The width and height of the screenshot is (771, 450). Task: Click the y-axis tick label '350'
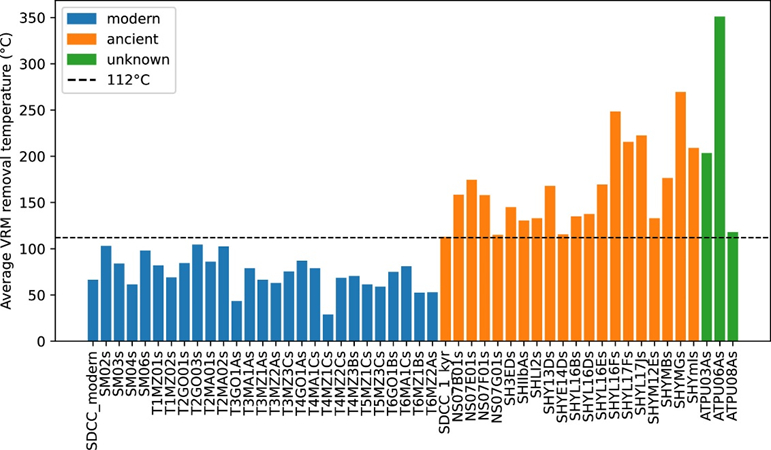click(32, 18)
